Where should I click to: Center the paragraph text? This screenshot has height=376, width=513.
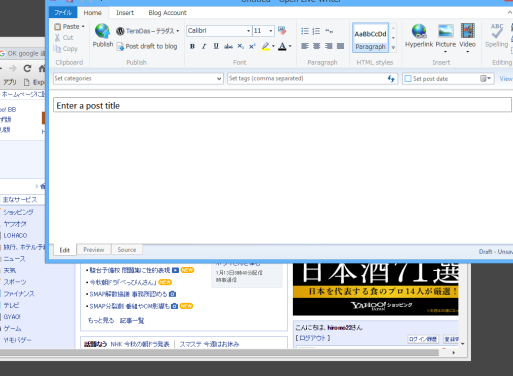(317, 46)
